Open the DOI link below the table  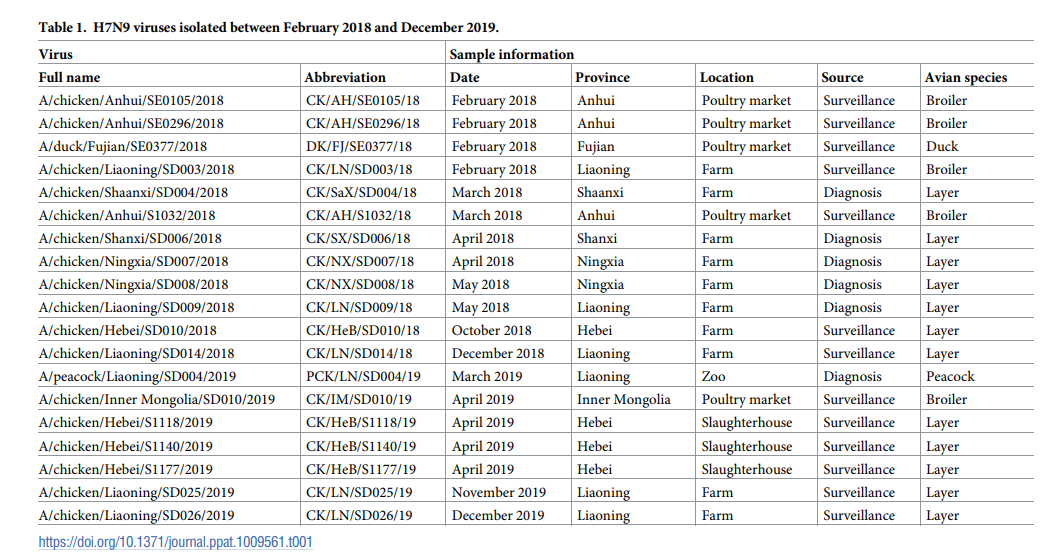point(175,542)
